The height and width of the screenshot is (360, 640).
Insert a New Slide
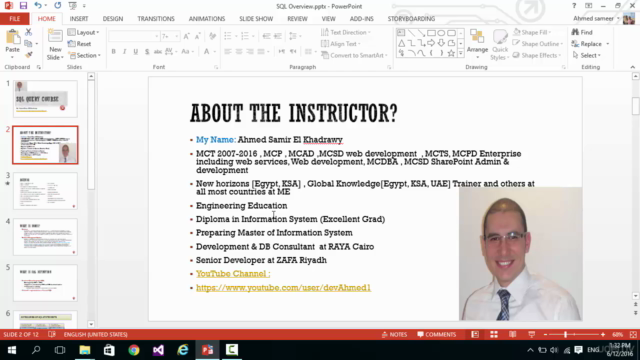(55, 45)
